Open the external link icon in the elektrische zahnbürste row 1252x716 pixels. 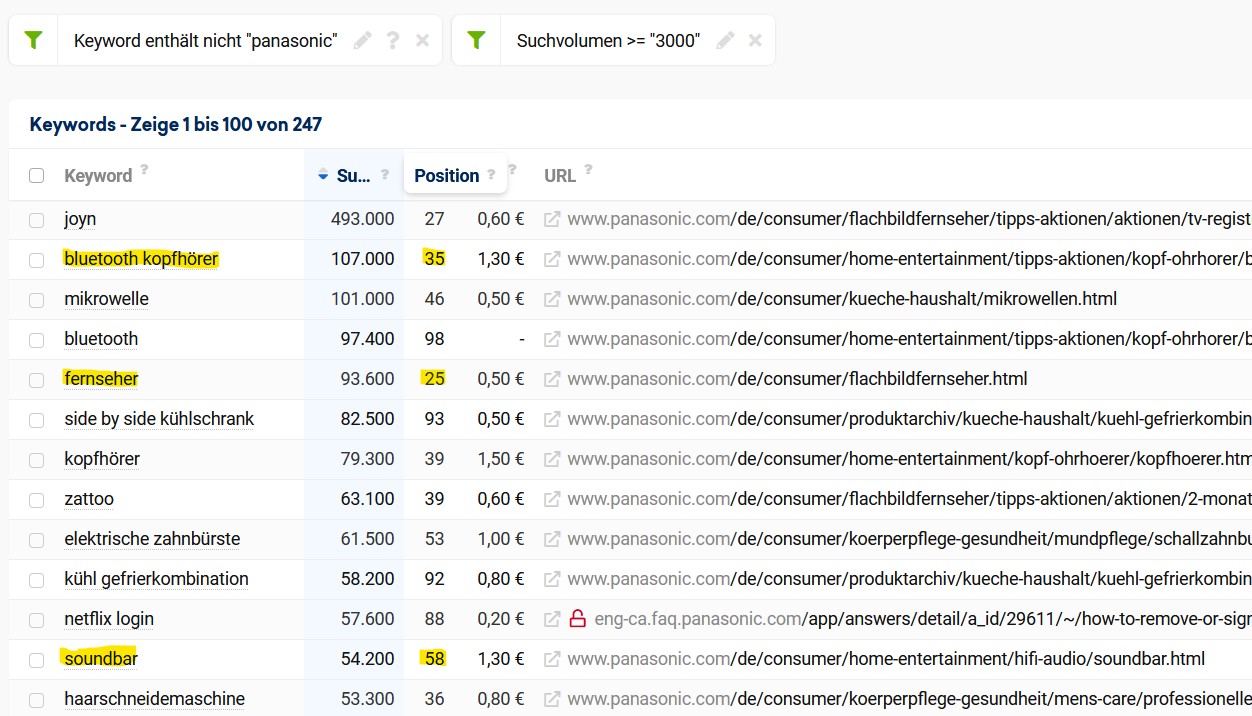click(x=552, y=539)
